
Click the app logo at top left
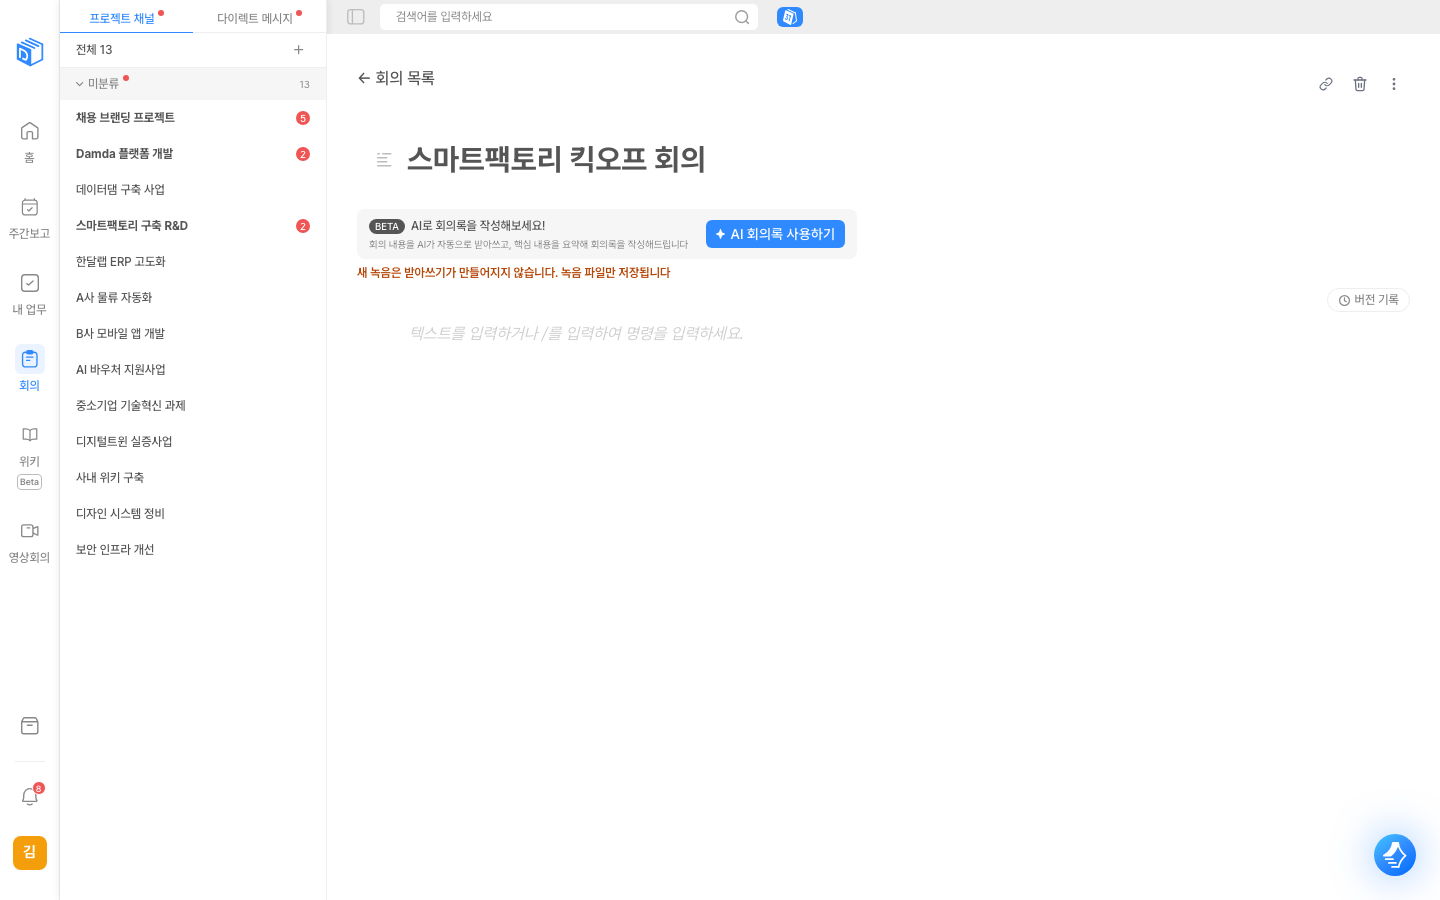click(30, 52)
